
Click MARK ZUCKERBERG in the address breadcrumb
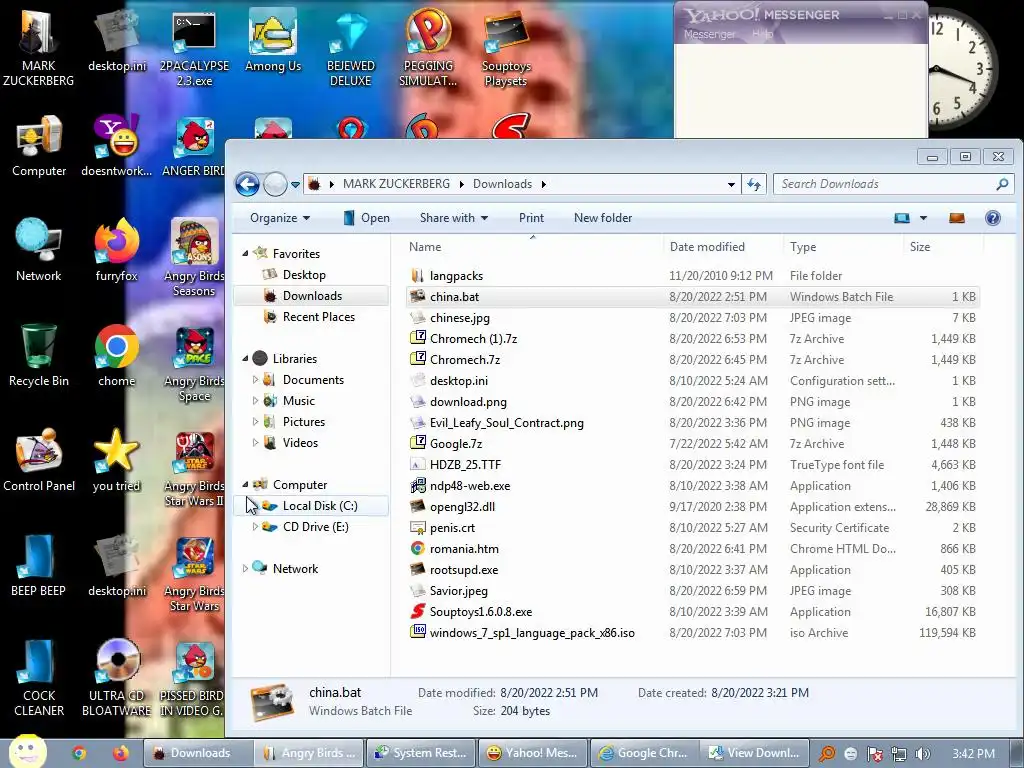396,184
